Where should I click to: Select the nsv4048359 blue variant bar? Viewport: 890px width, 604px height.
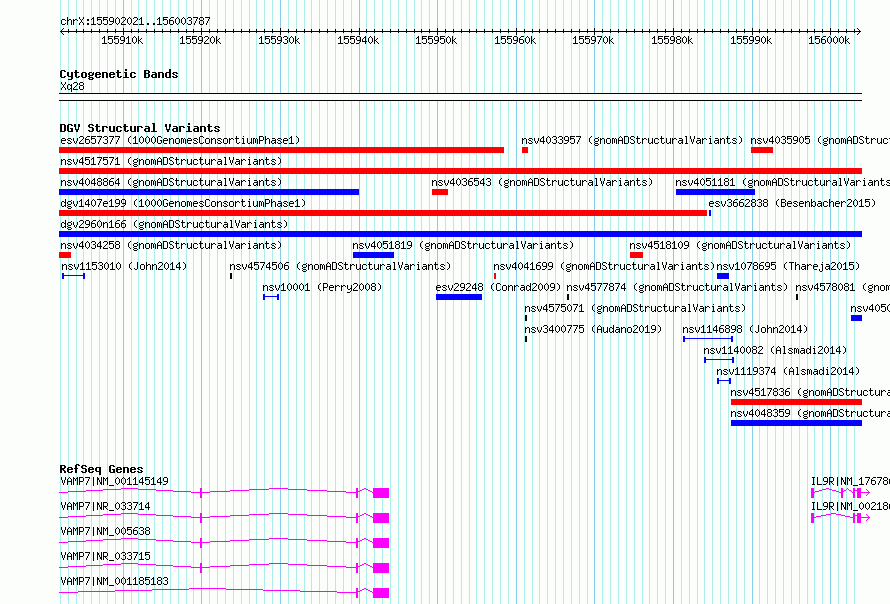(x=796, y=423)
